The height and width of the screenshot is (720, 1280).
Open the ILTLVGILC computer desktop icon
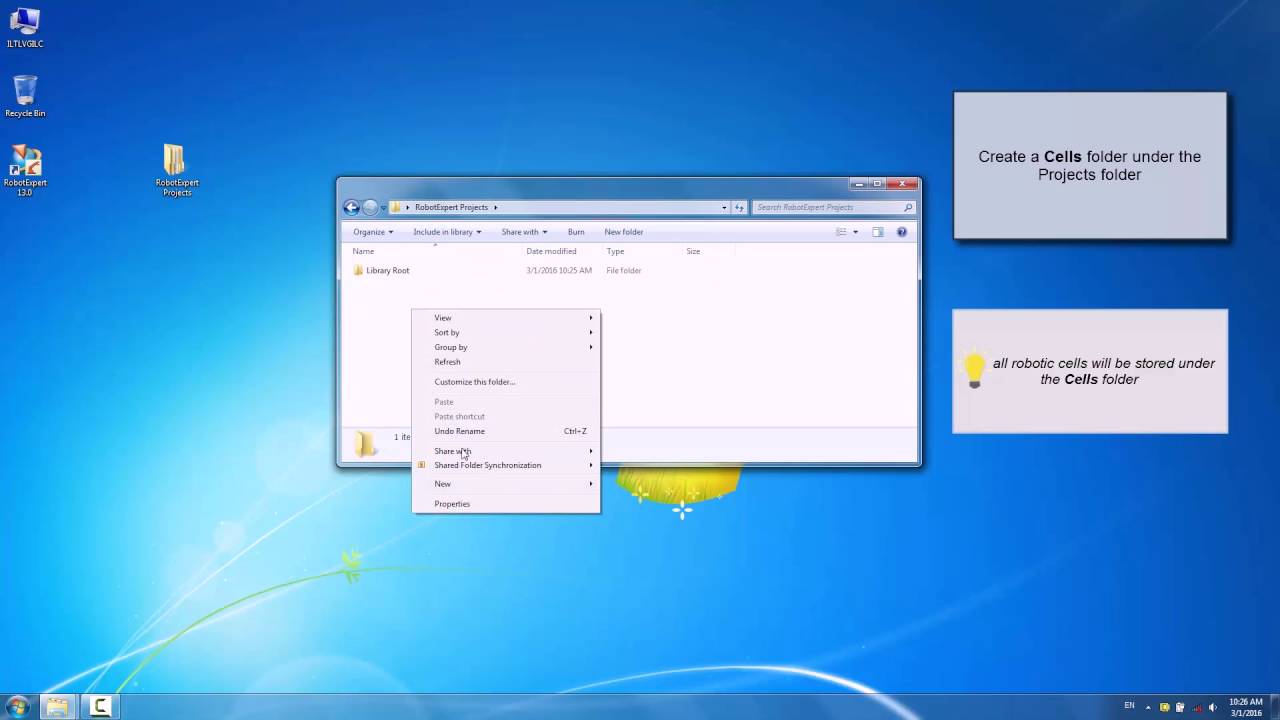point(24,28)
